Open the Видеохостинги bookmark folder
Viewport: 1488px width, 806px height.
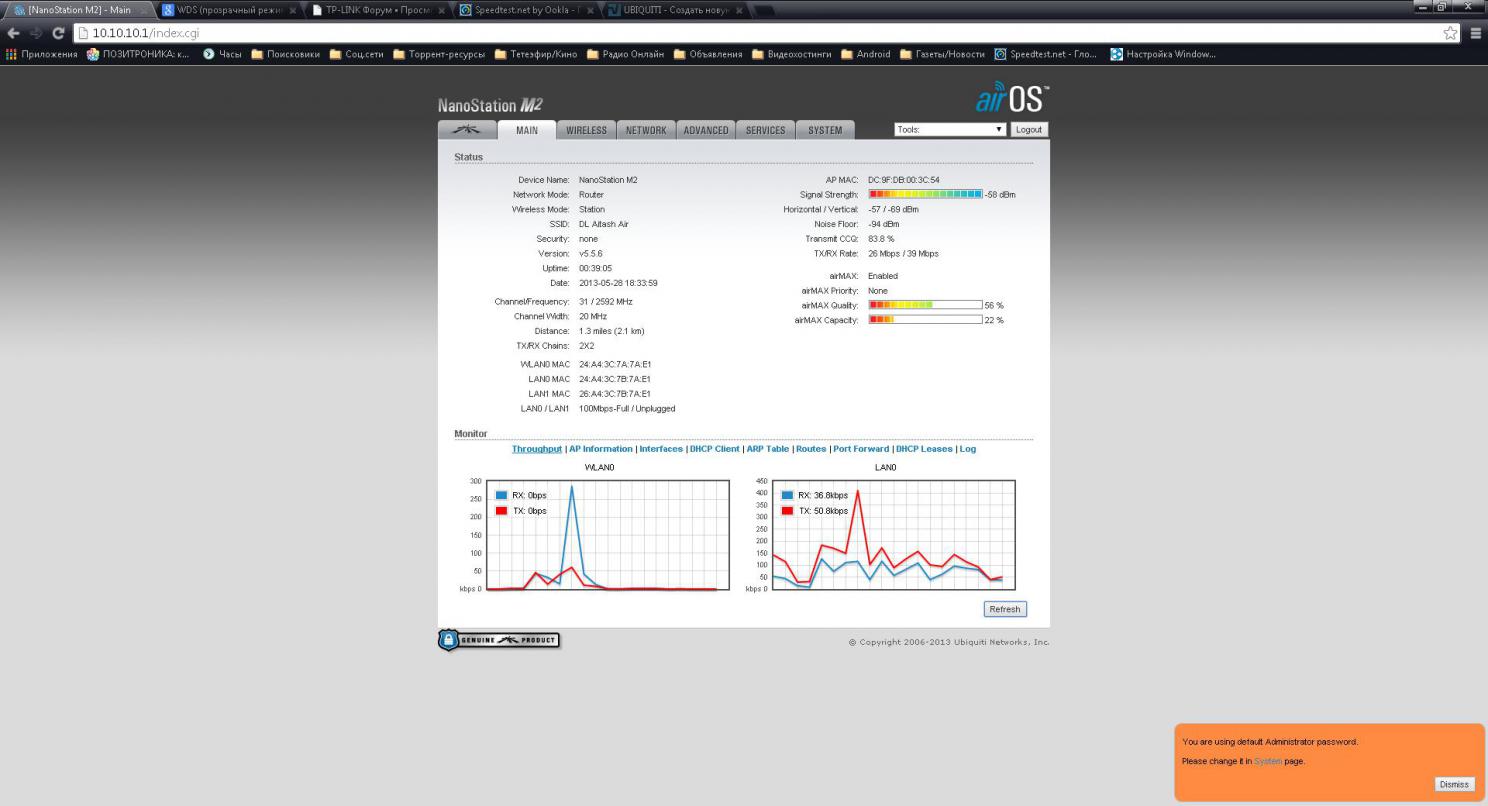coord(792,54)
